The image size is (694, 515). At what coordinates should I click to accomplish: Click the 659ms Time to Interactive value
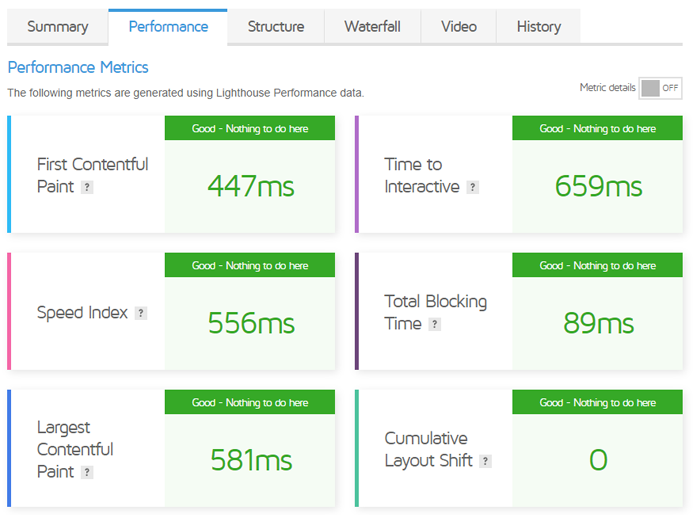(x=598, y=186)
